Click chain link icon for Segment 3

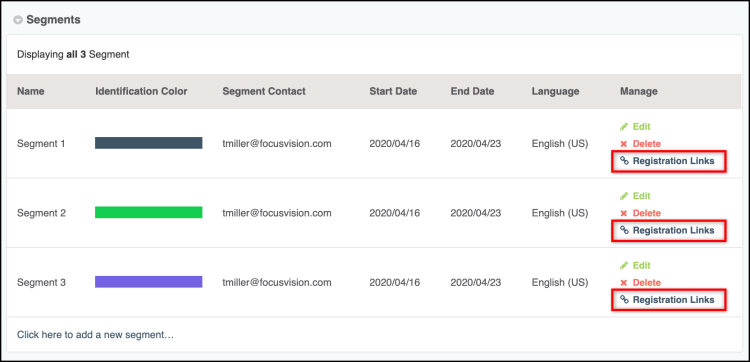(624, 300)
